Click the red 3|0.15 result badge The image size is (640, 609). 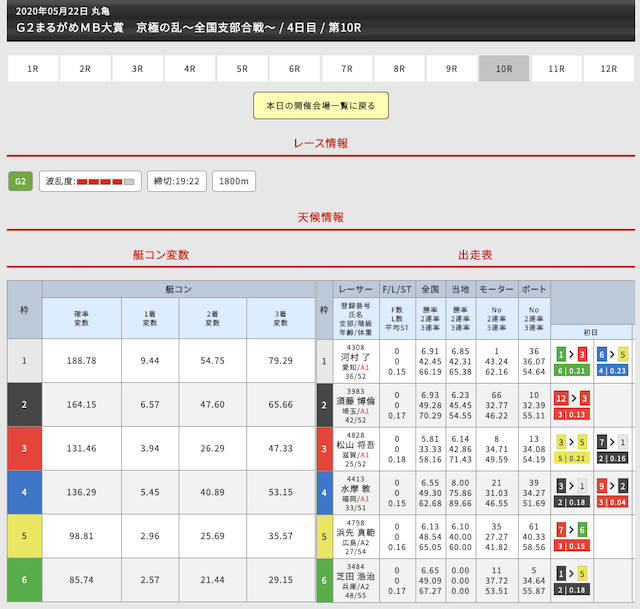pyautogui.click(x=571, y=546)
